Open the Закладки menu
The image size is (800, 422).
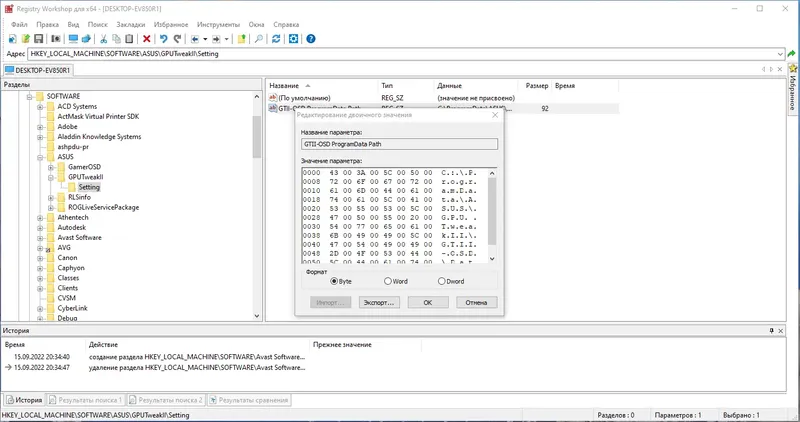131,24
